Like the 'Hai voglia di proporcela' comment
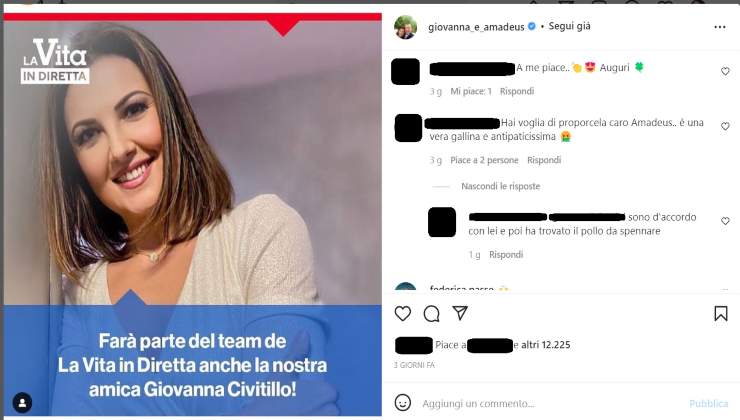This screenshot has width=740, height=420. pos(725,126)
